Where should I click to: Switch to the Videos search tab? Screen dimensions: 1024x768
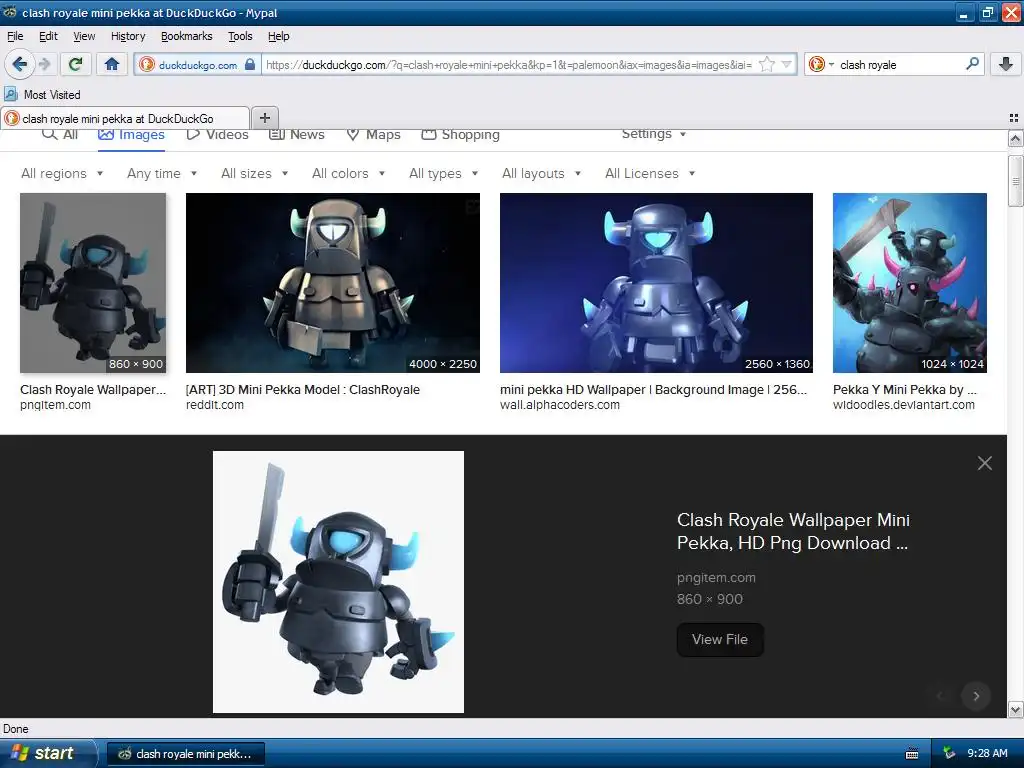(217, 135)
